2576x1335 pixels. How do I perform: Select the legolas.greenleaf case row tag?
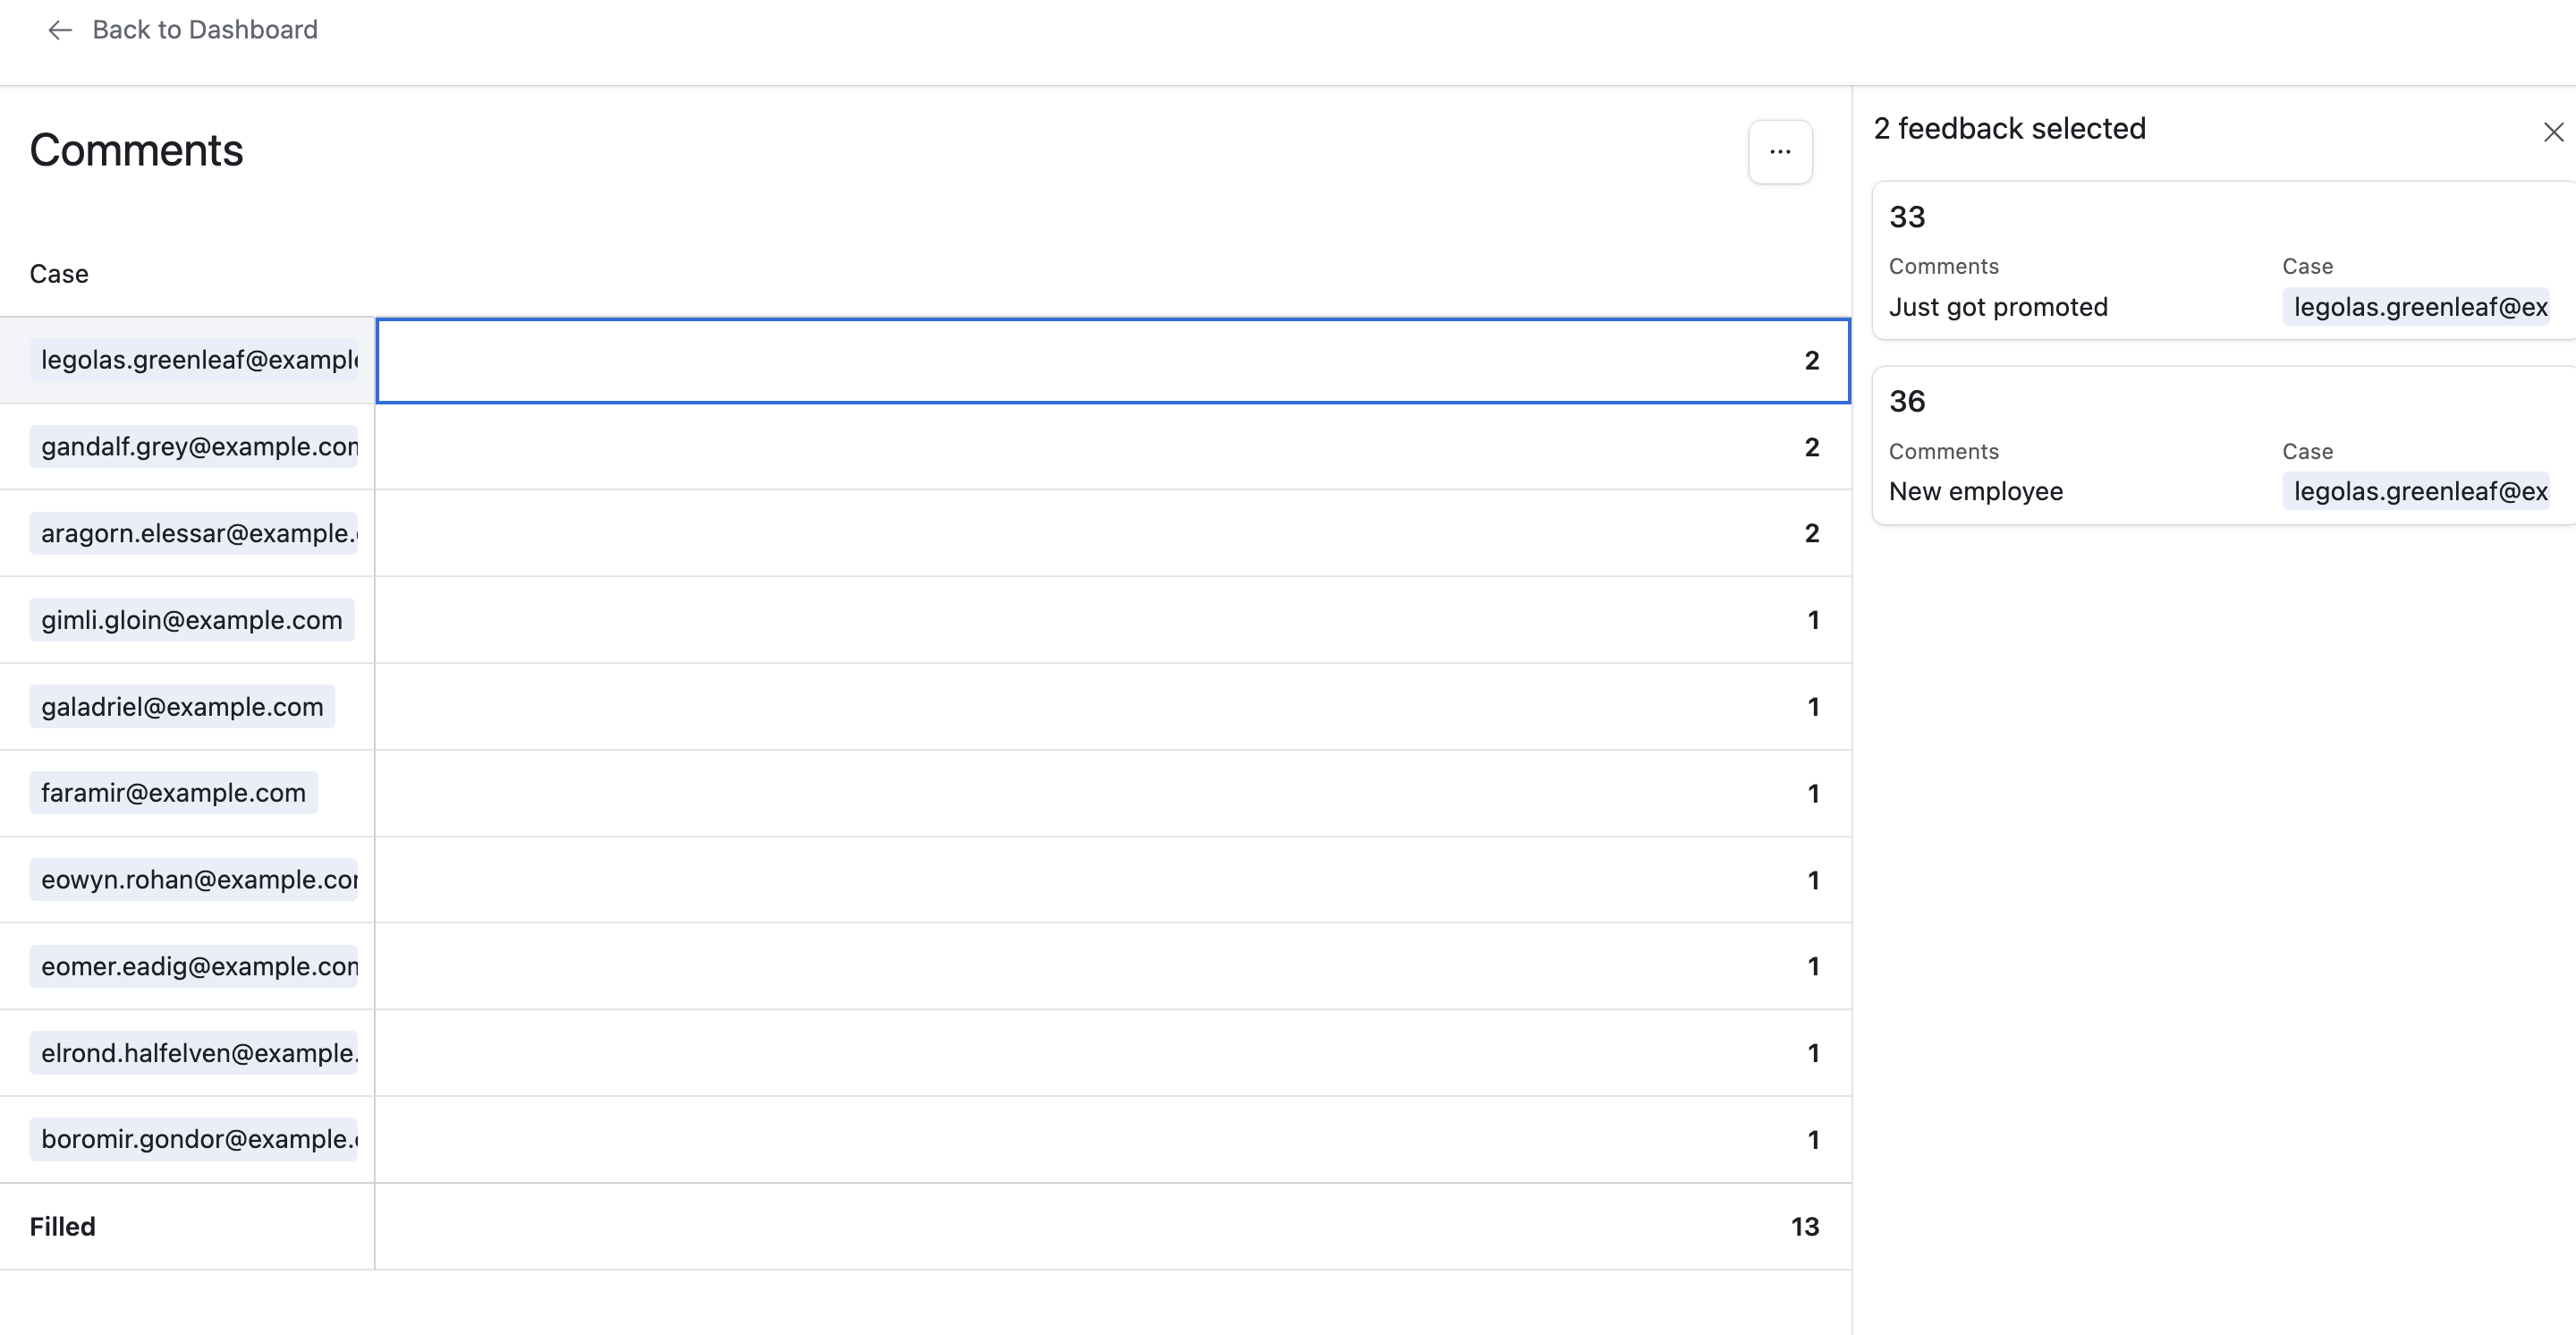point(194,360)
